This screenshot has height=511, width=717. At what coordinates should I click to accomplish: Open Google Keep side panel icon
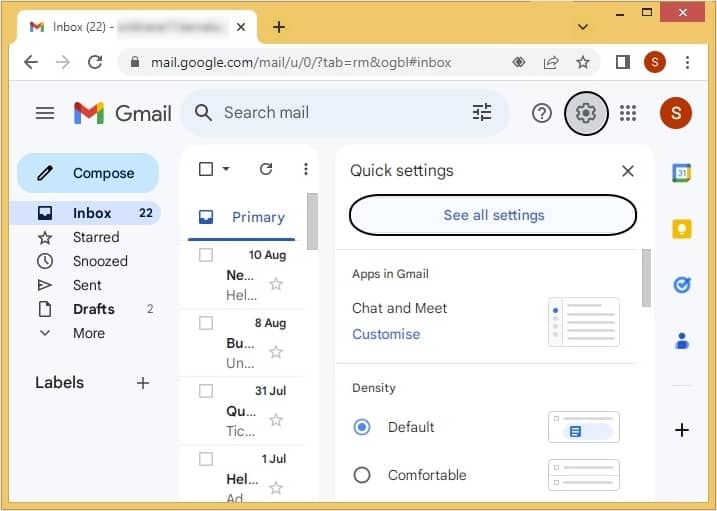click(x=681, y=229)
